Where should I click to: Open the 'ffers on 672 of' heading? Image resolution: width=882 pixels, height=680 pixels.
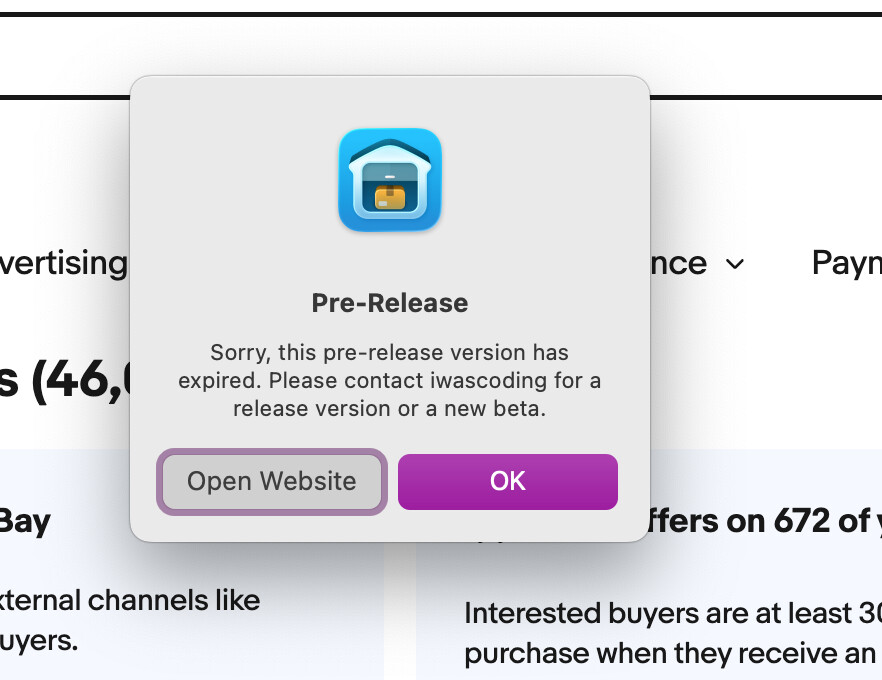tap(760, 520)
